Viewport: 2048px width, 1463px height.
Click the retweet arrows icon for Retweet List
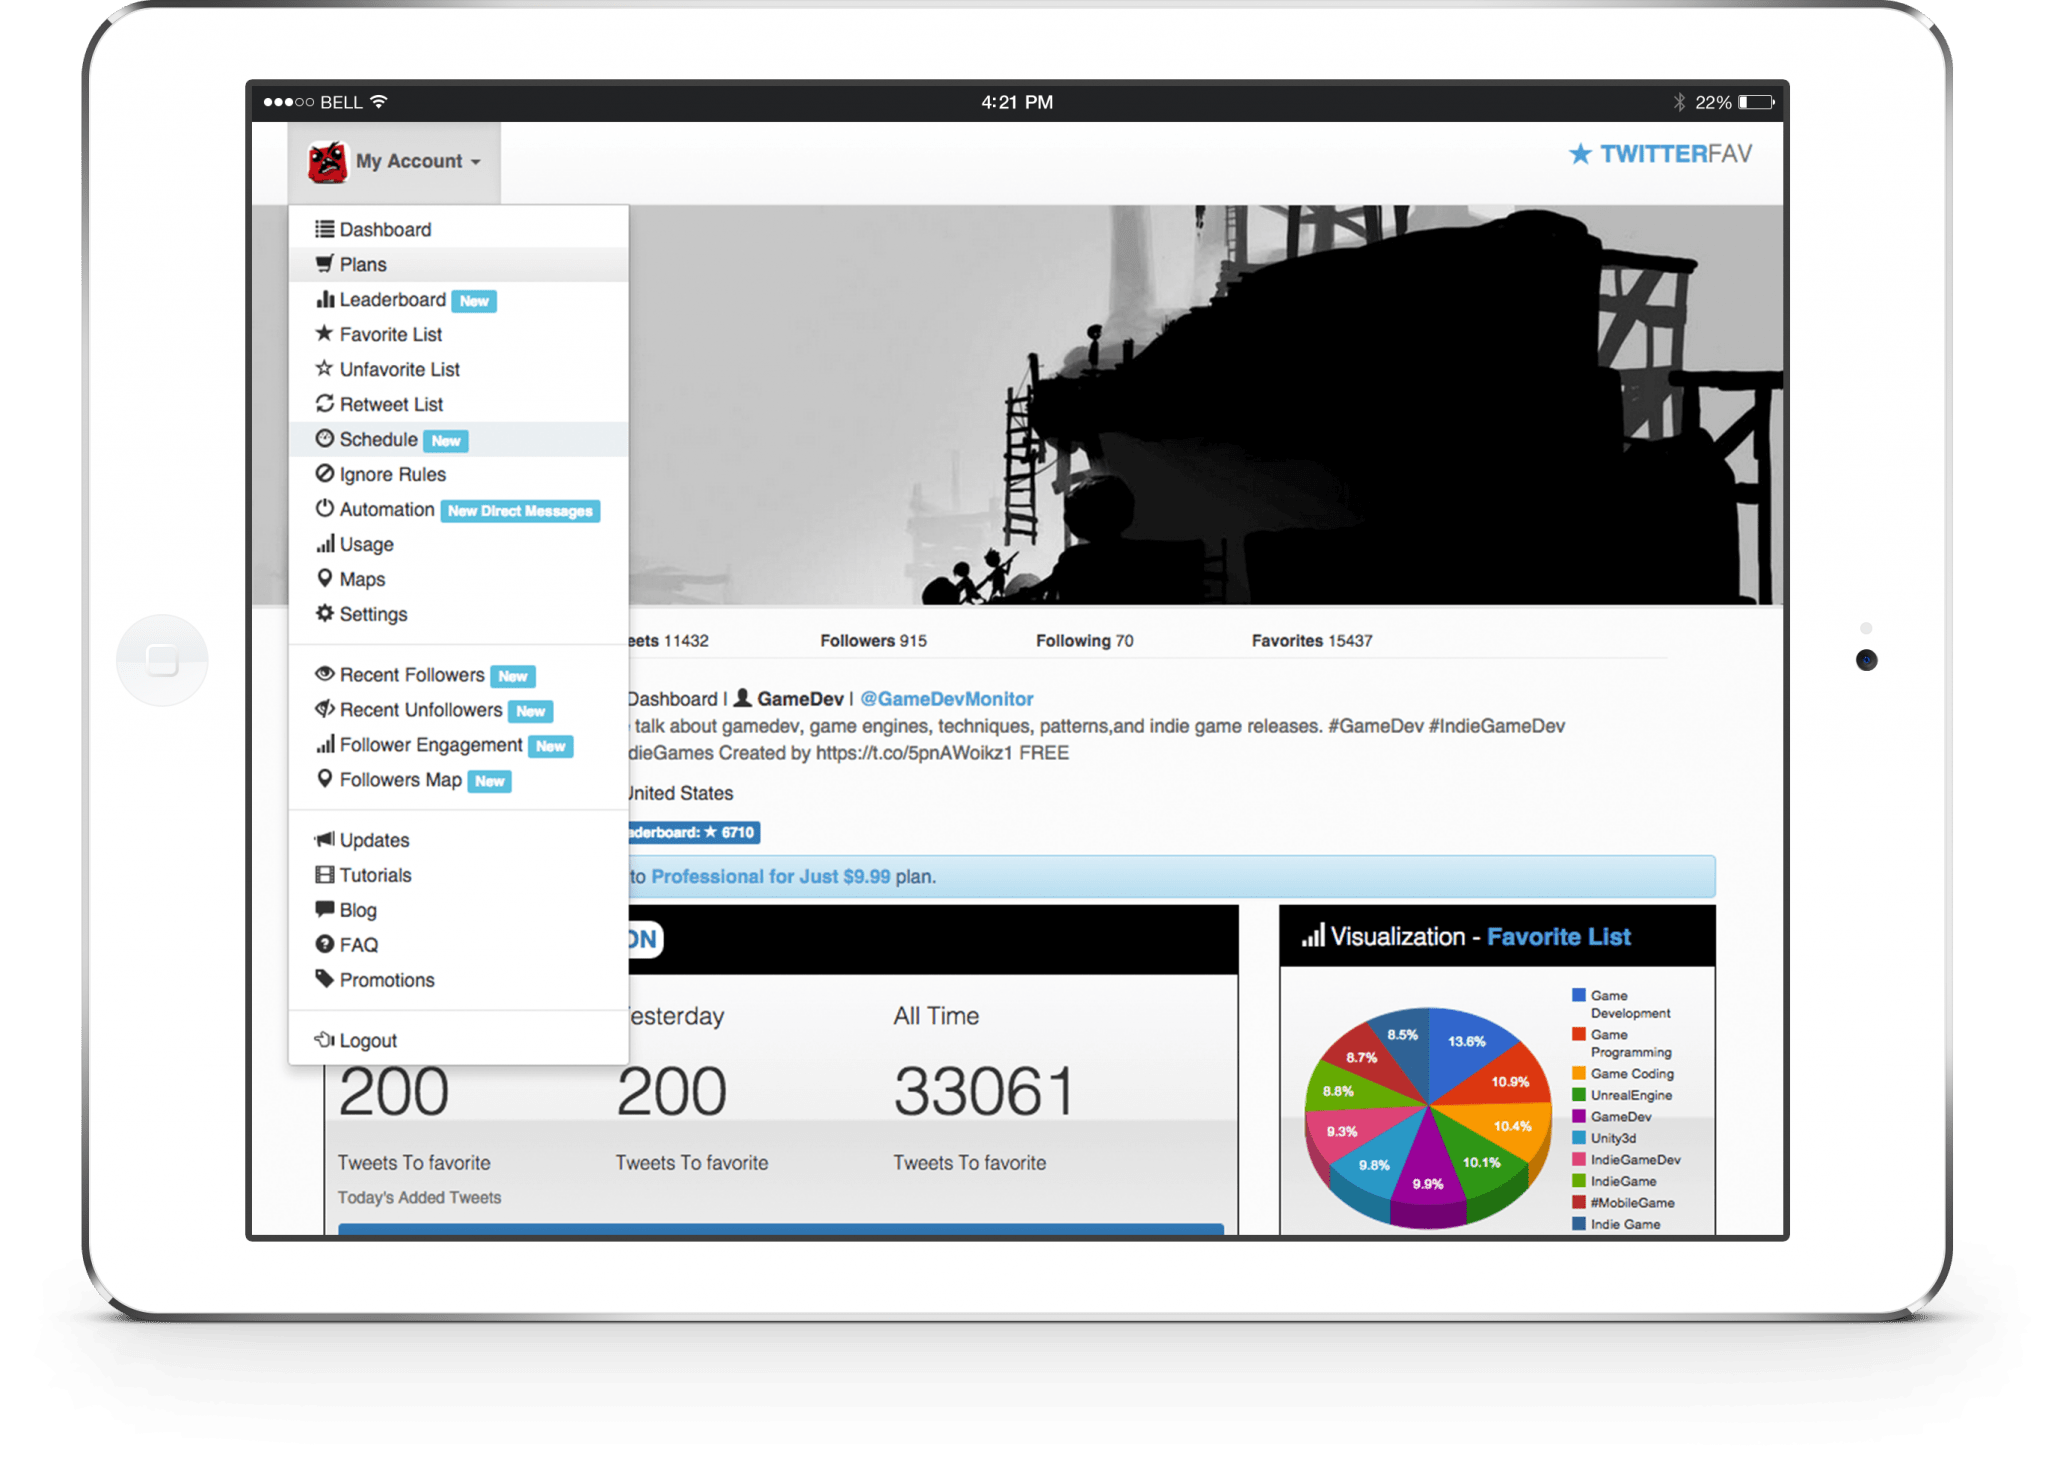(324, 404)
